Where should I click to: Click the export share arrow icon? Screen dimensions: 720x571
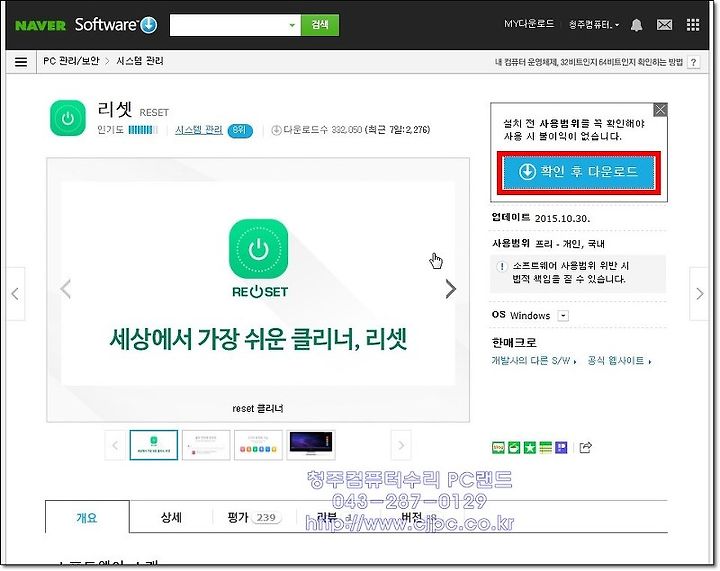(x=585, y=447)
